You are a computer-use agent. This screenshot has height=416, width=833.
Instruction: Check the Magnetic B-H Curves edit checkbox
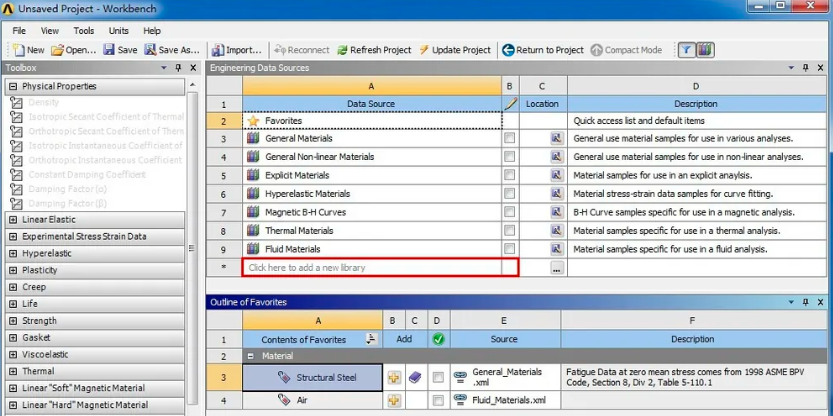[x=509, y=212]
